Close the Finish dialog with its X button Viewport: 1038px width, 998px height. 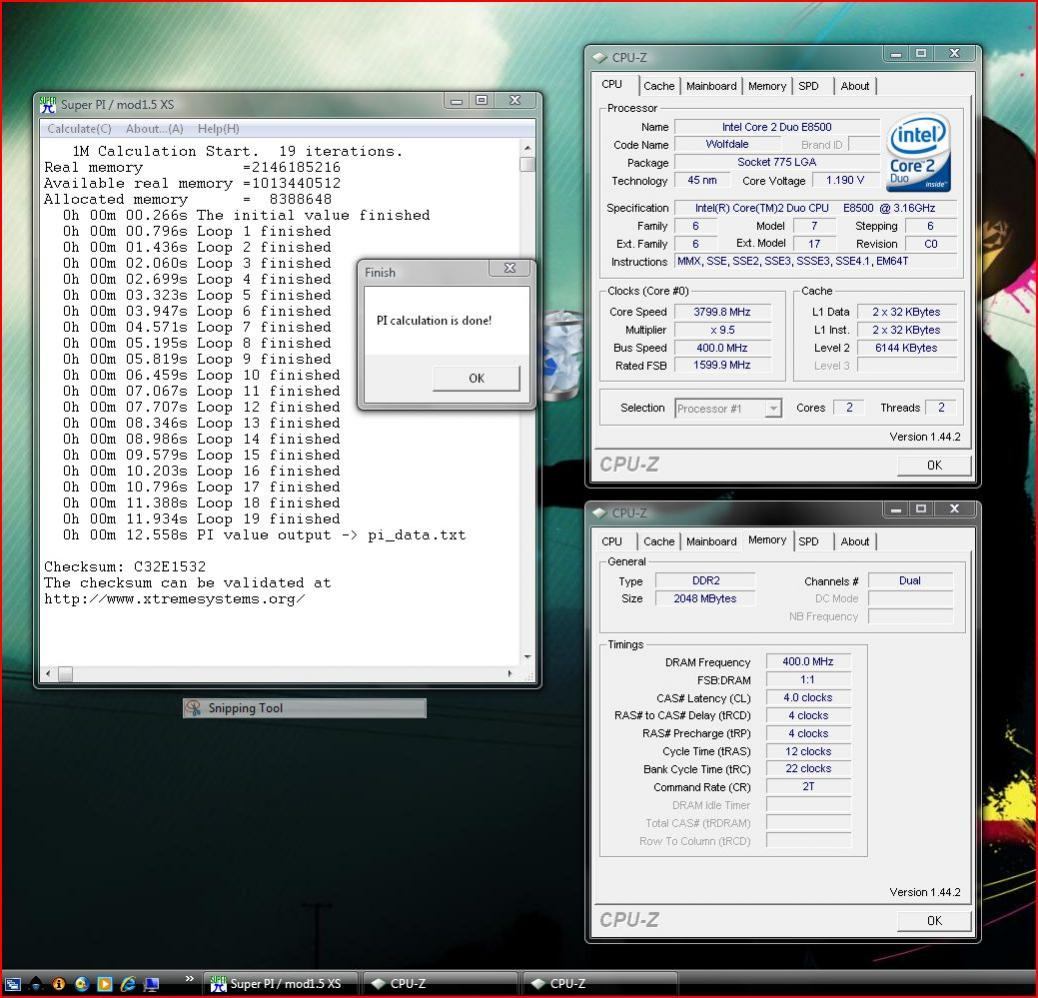click(x=509, y=268)
